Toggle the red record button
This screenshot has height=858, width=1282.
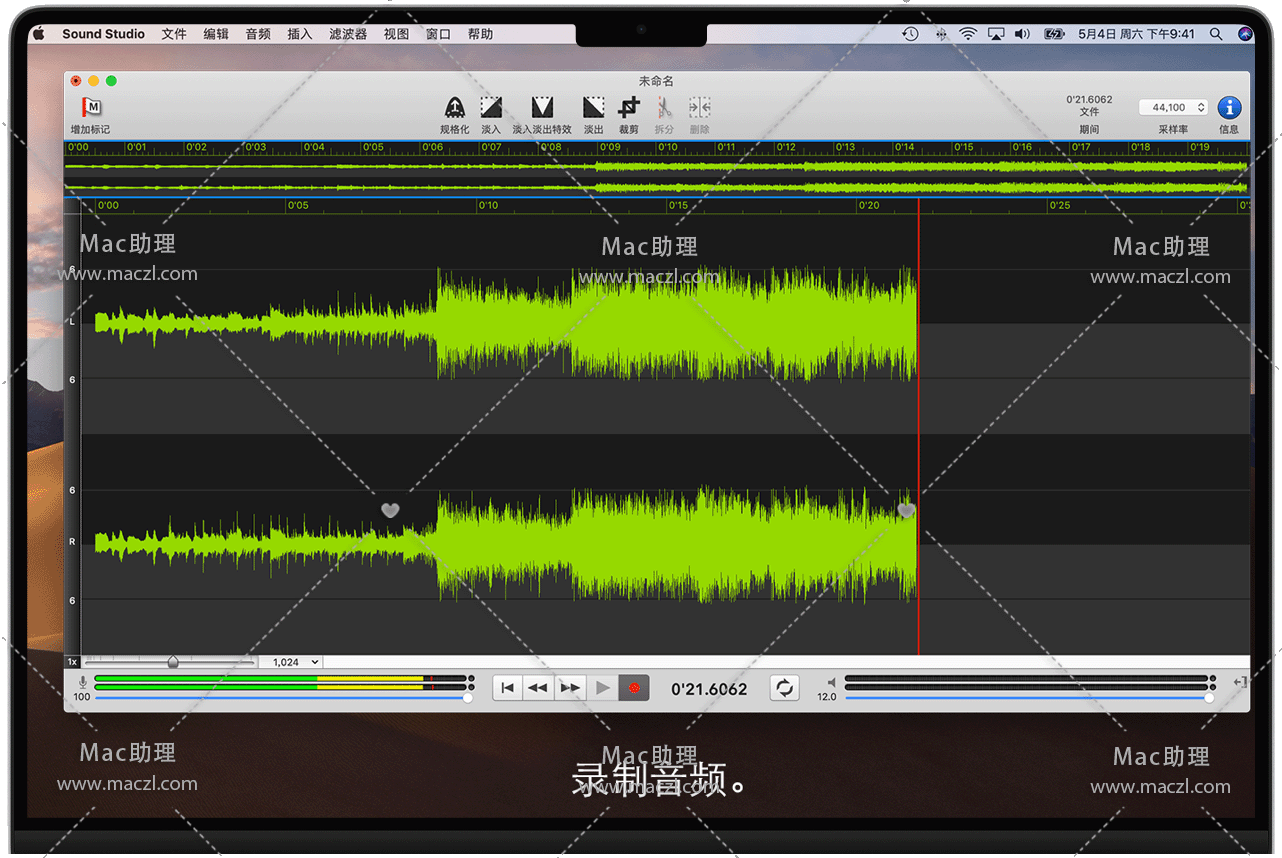(633, 688)
